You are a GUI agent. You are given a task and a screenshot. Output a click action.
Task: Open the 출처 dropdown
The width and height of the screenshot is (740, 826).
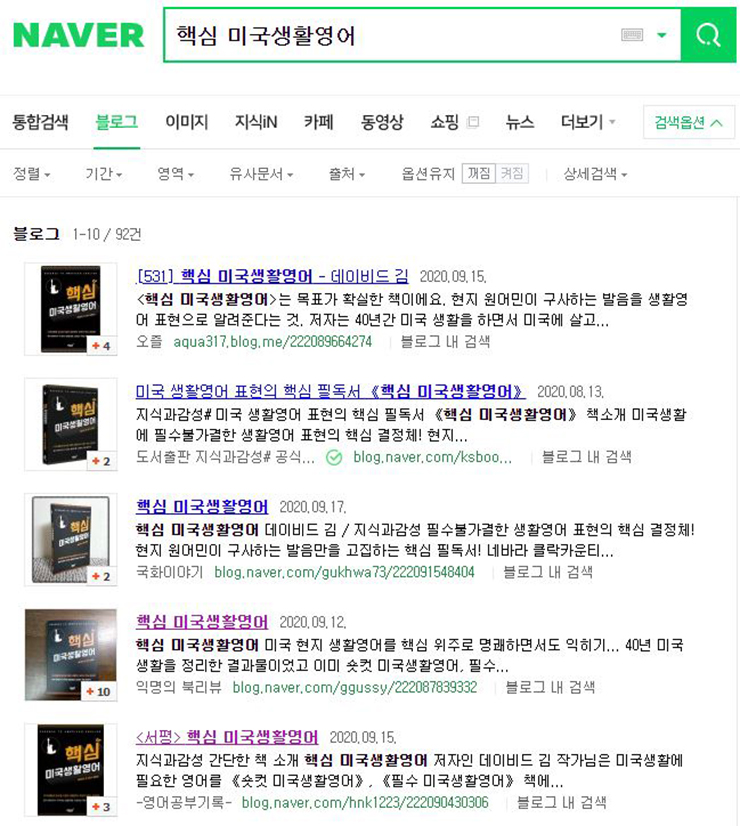347,173
